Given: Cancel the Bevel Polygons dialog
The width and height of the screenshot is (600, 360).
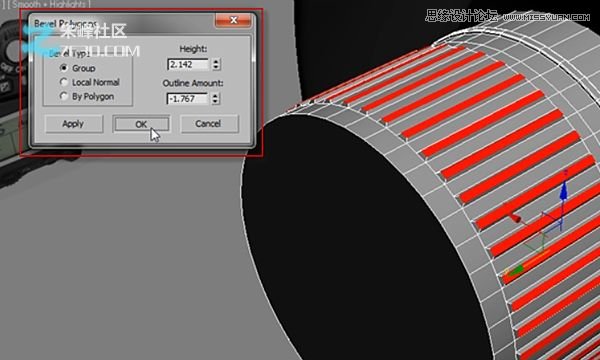Looking at the screenshot, I should click(209, 124).
